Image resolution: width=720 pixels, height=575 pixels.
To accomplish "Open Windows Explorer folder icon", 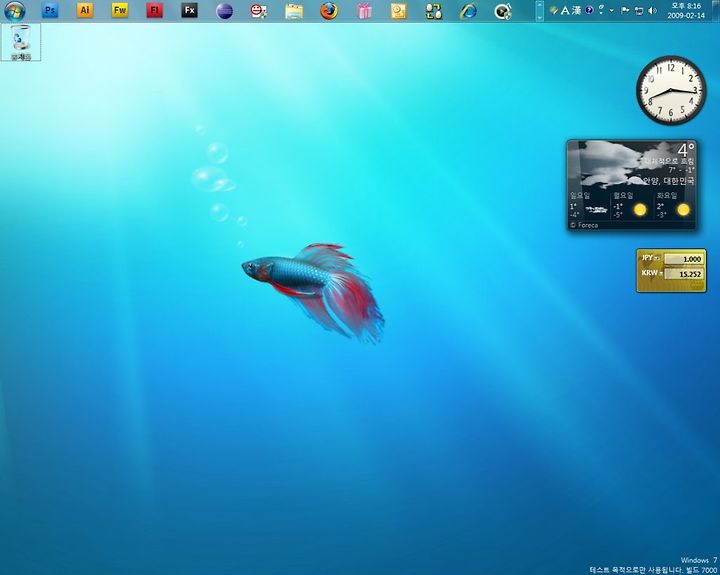I will click(294, 11).
